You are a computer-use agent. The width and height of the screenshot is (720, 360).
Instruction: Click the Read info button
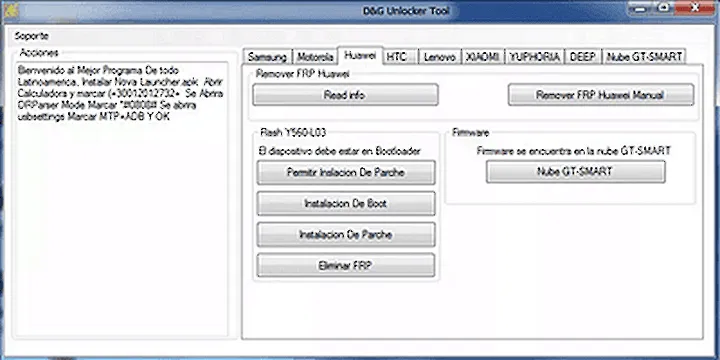tap(345, 95)
